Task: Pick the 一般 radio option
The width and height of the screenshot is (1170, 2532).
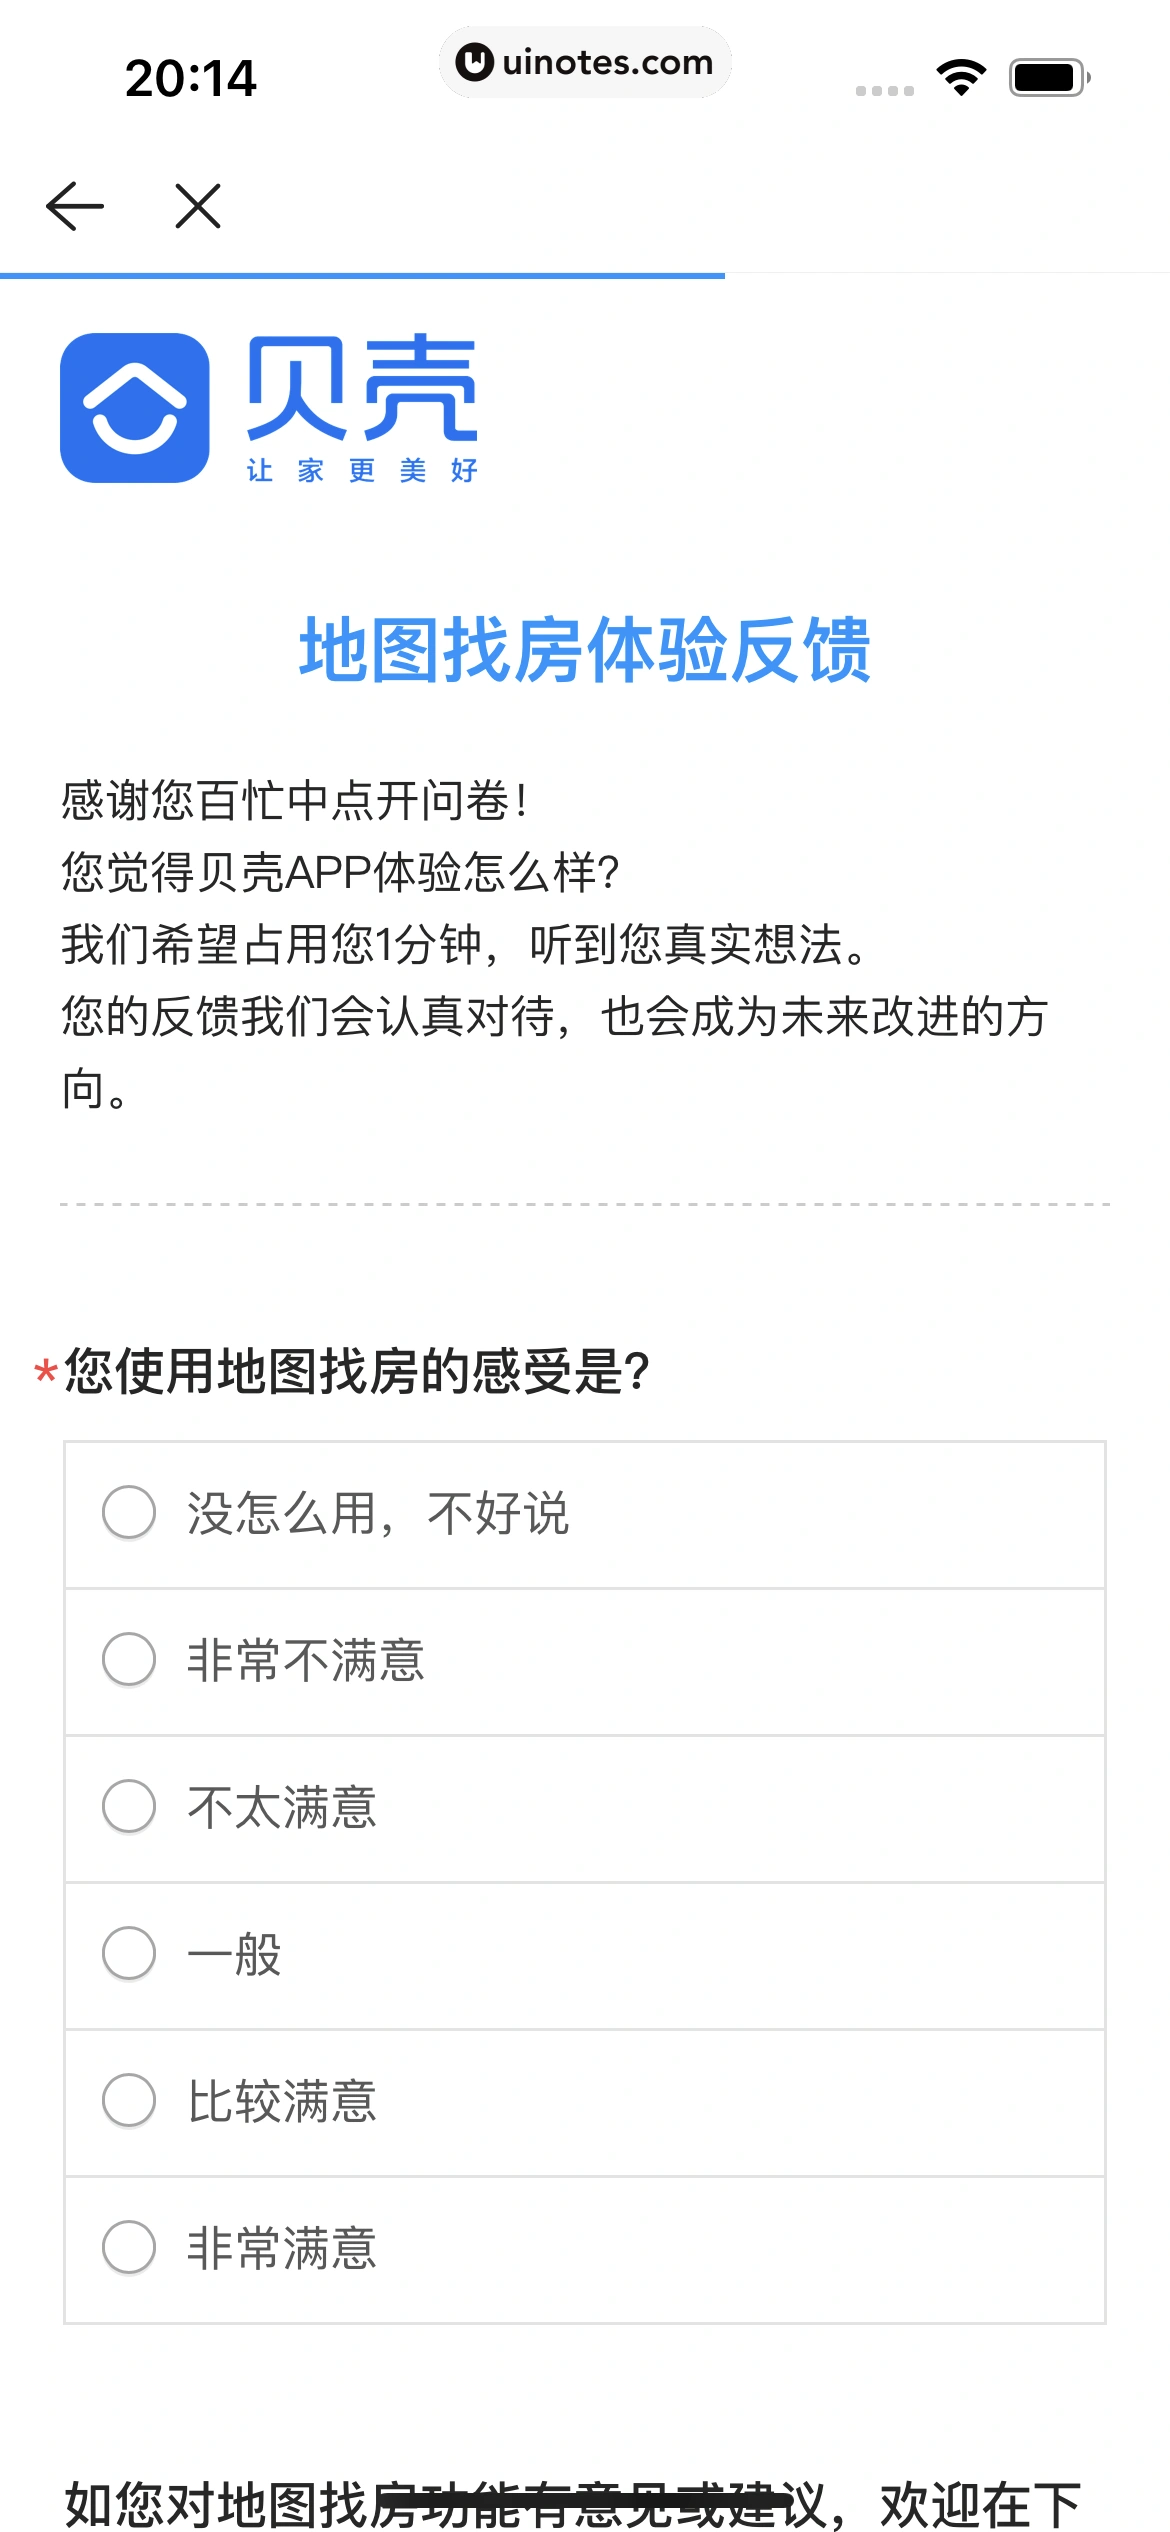Action: pos(130,1953)
